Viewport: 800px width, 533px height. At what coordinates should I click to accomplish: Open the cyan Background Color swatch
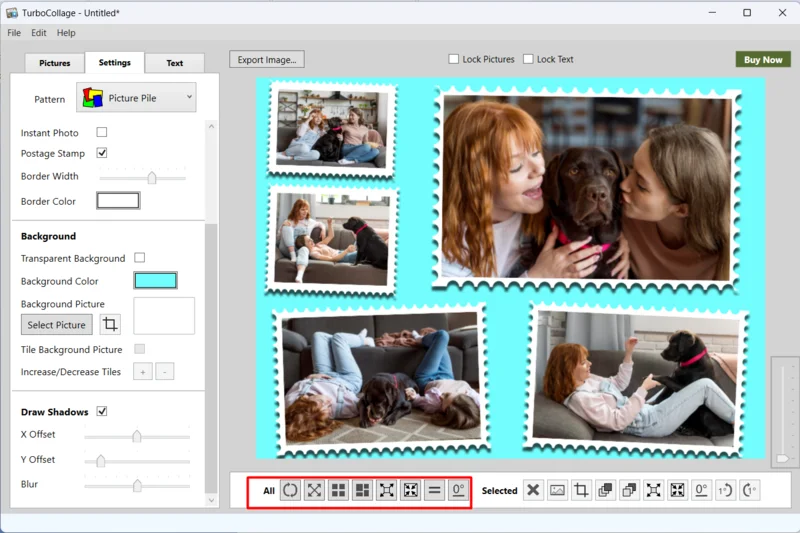pos(155,281)
